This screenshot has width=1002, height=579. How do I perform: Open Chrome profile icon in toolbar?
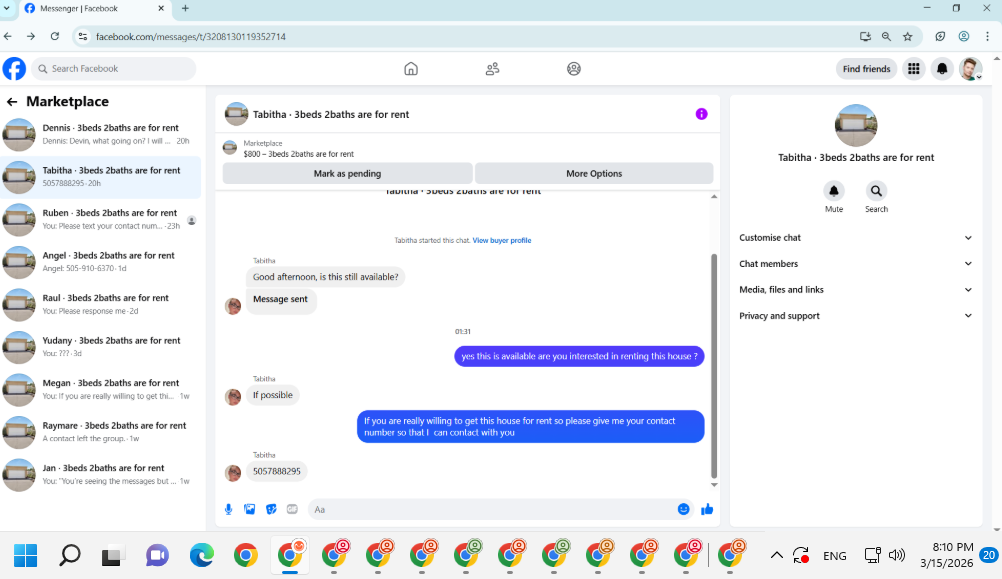[x=964, y=36]
